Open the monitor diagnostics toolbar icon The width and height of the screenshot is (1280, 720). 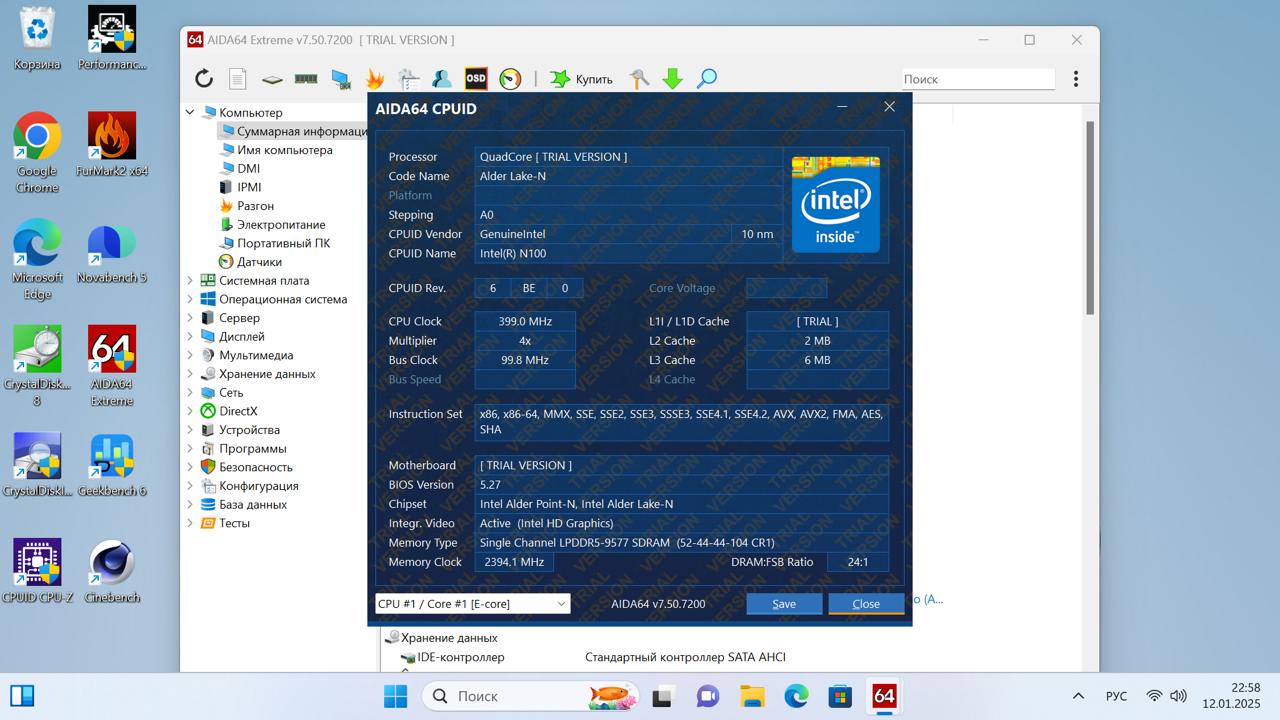341,79
